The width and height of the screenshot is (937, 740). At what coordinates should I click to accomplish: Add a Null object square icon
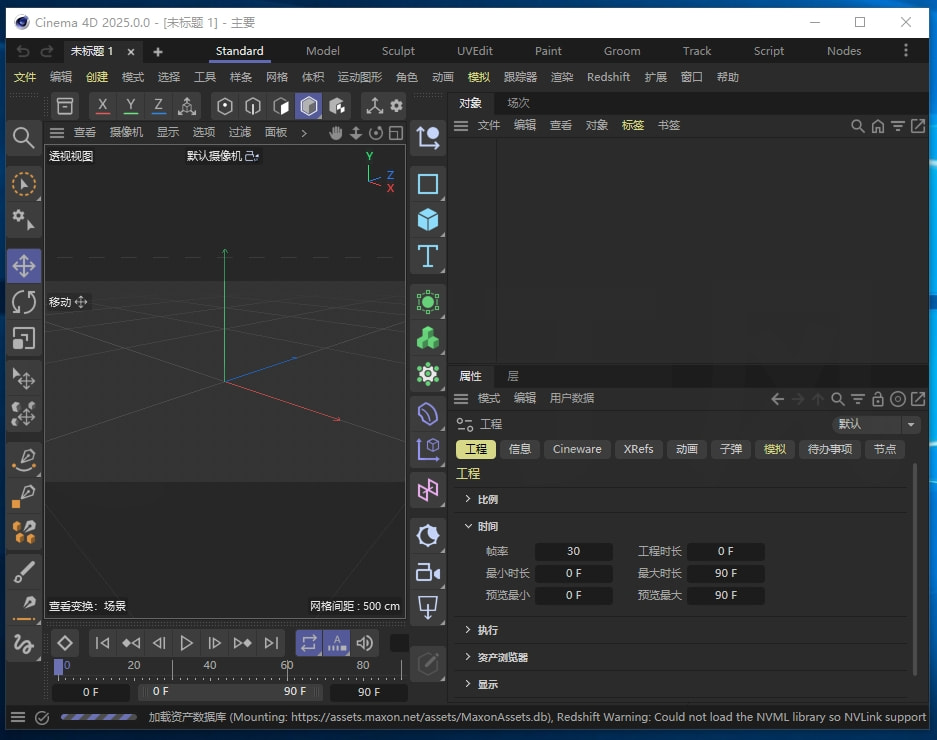428,184
